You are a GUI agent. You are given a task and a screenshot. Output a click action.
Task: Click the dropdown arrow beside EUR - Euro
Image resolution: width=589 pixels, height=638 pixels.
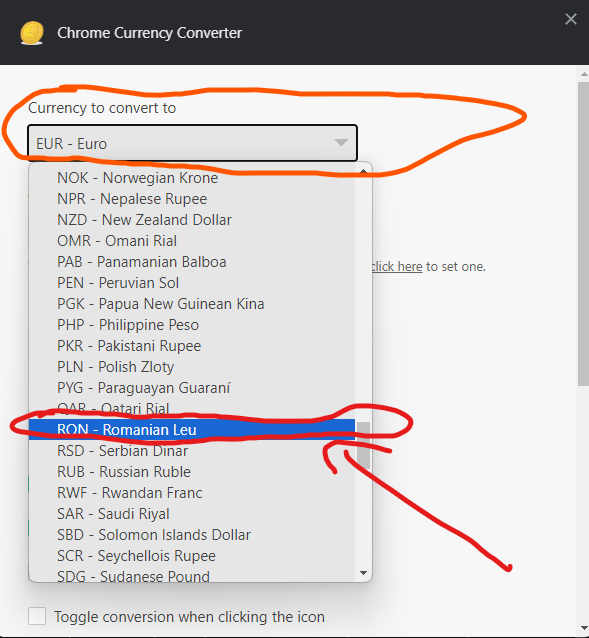(x=341, y=142)
